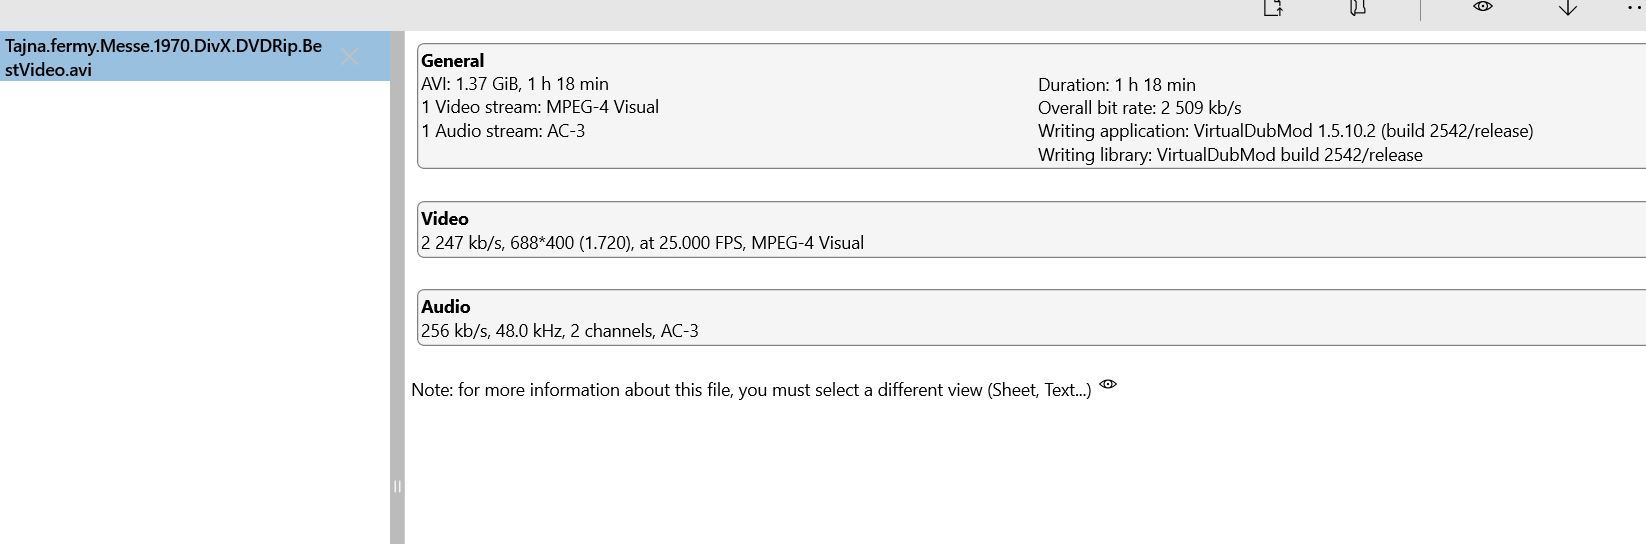Click the open file icon in toolbar
Viewport: 1646px width, 544px height.
pos(1273,8)
